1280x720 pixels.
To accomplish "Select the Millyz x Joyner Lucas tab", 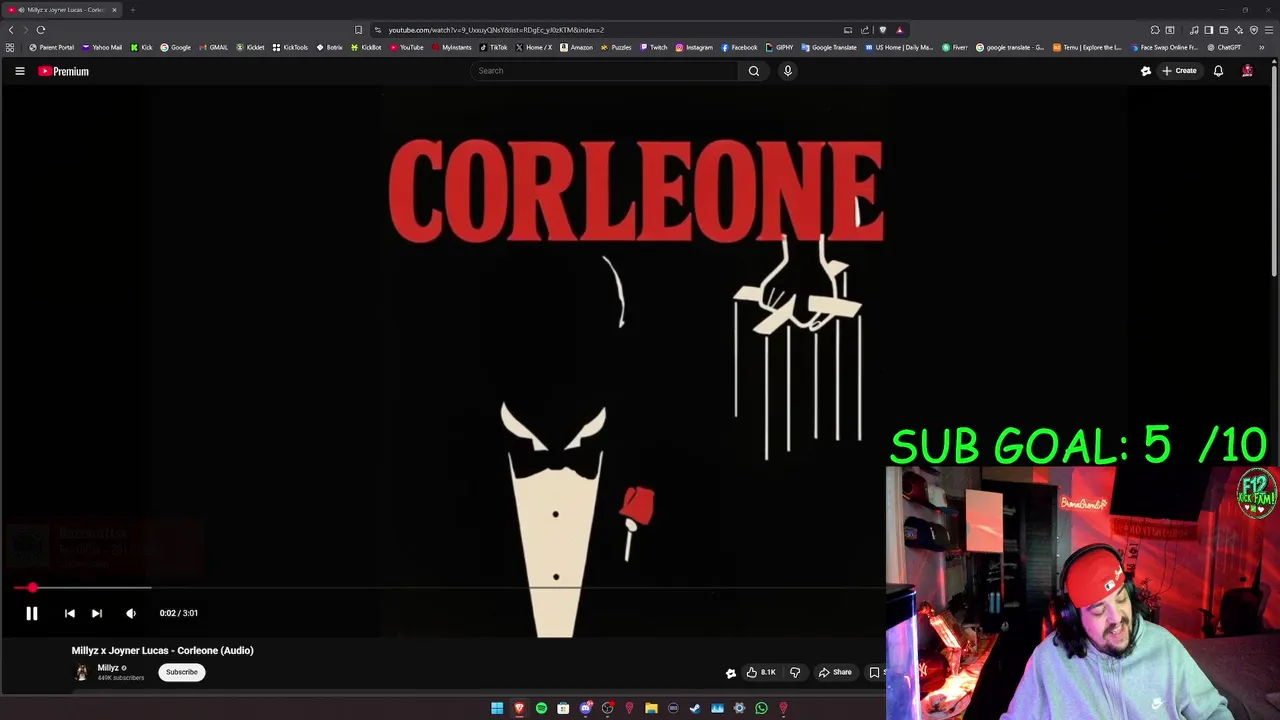I will 63,10.
